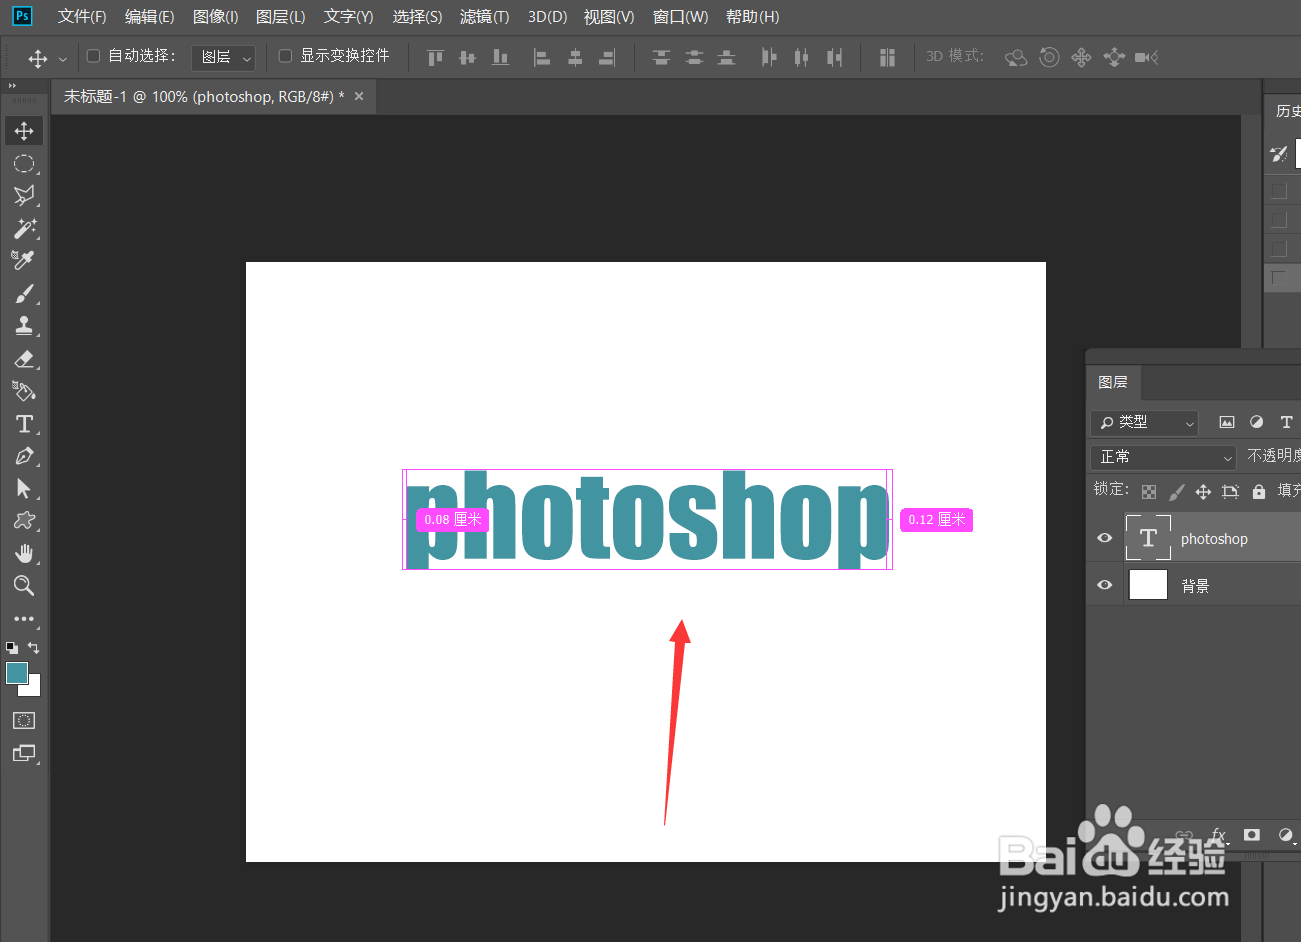1301x942 pixels.
Task: Expand the toolbox double-arrow
Action: [x=12, y=86]
